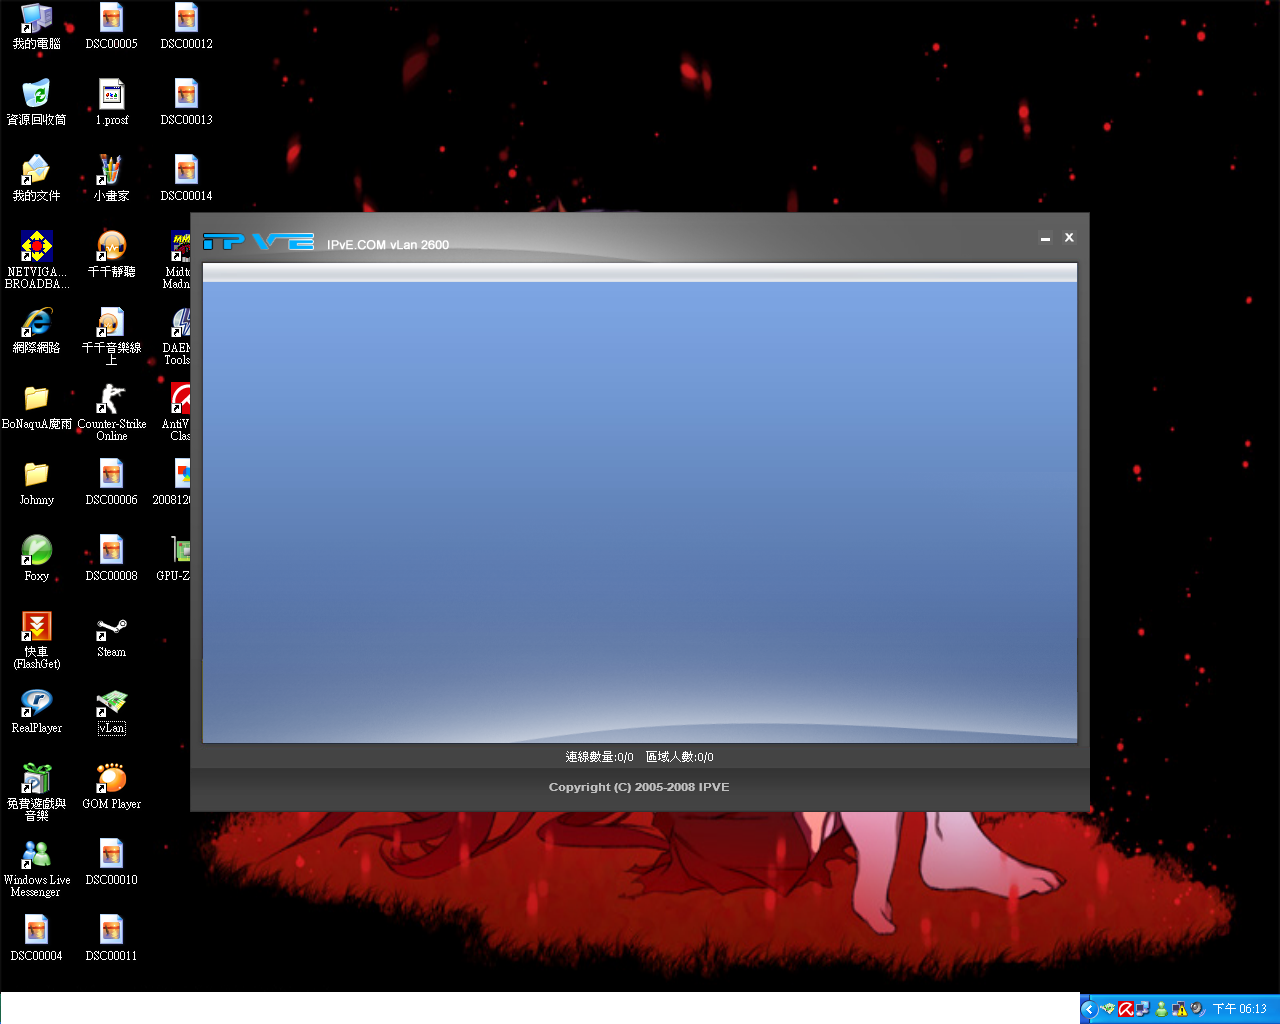Screen dimensions: 1280x1024
Task: Click the vLan network card tray icon
Action: click(x=1108, y=1009)
